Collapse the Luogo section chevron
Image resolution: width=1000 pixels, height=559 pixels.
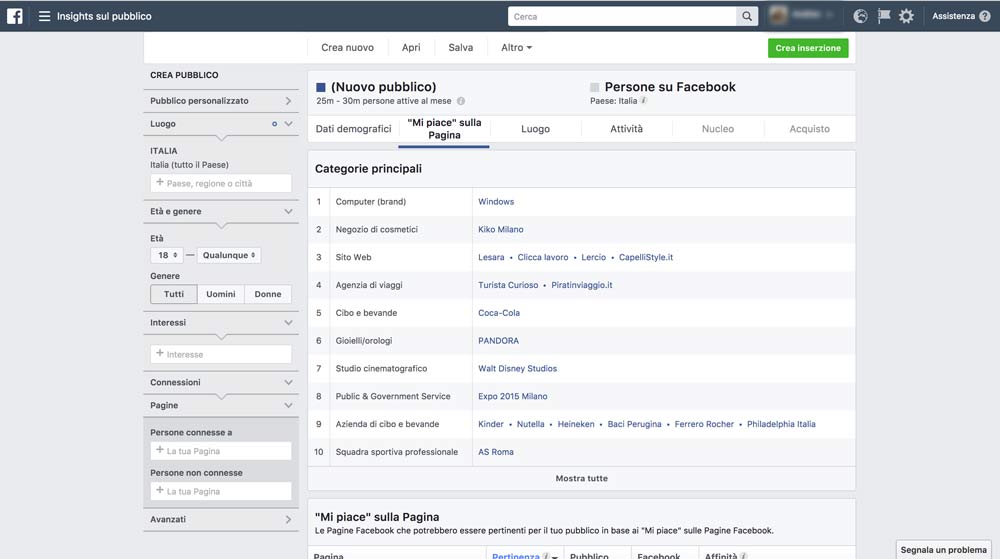288,124
